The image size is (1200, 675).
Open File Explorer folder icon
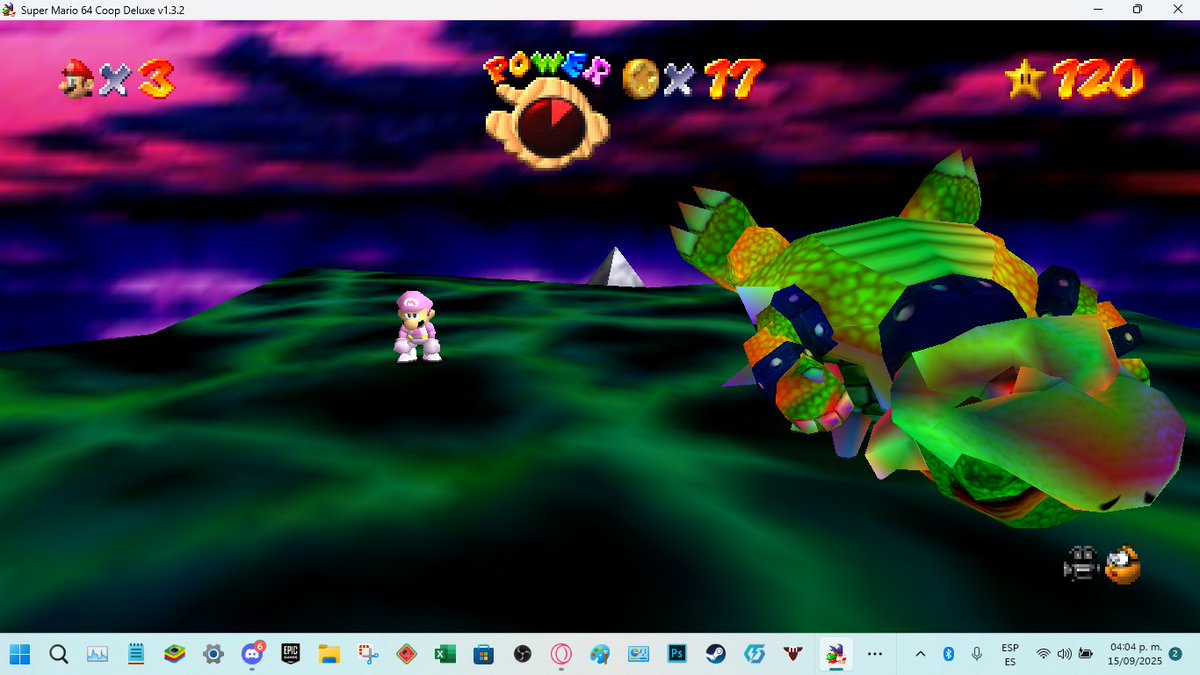[x=329, y=654]
